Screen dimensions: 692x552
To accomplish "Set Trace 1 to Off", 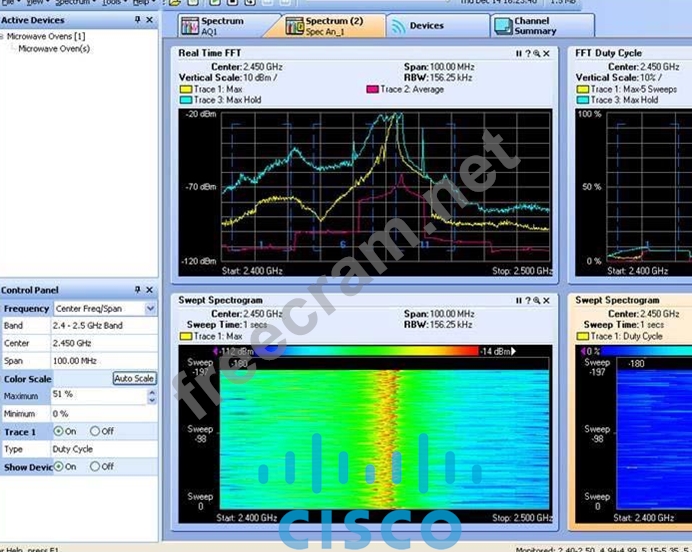I will (x=96, y=432).
